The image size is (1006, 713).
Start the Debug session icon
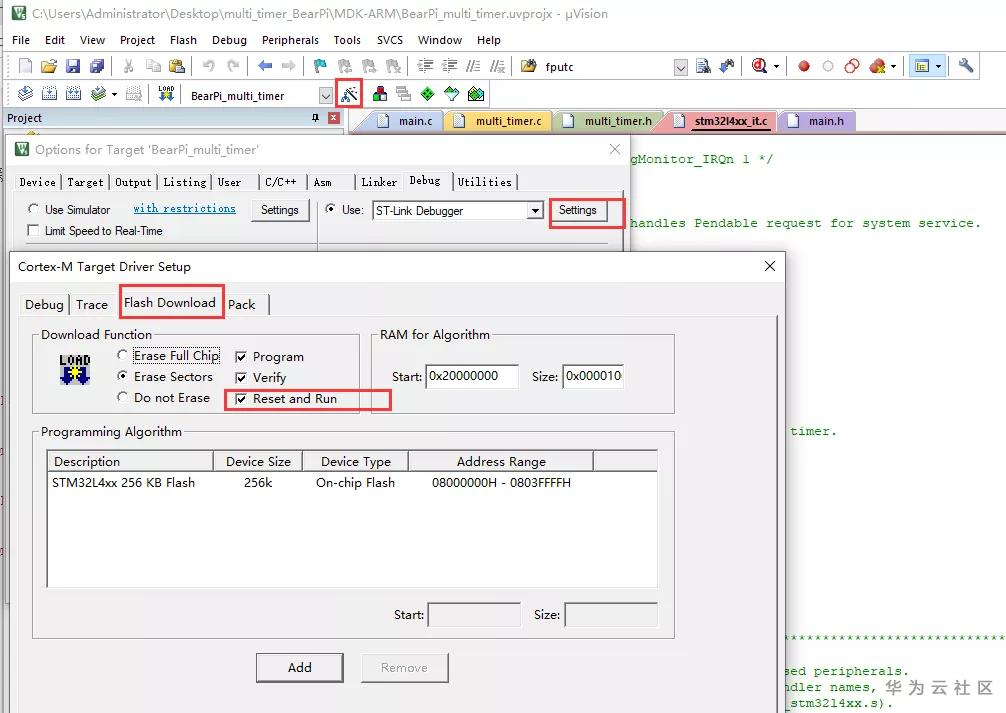click(760, 65)
